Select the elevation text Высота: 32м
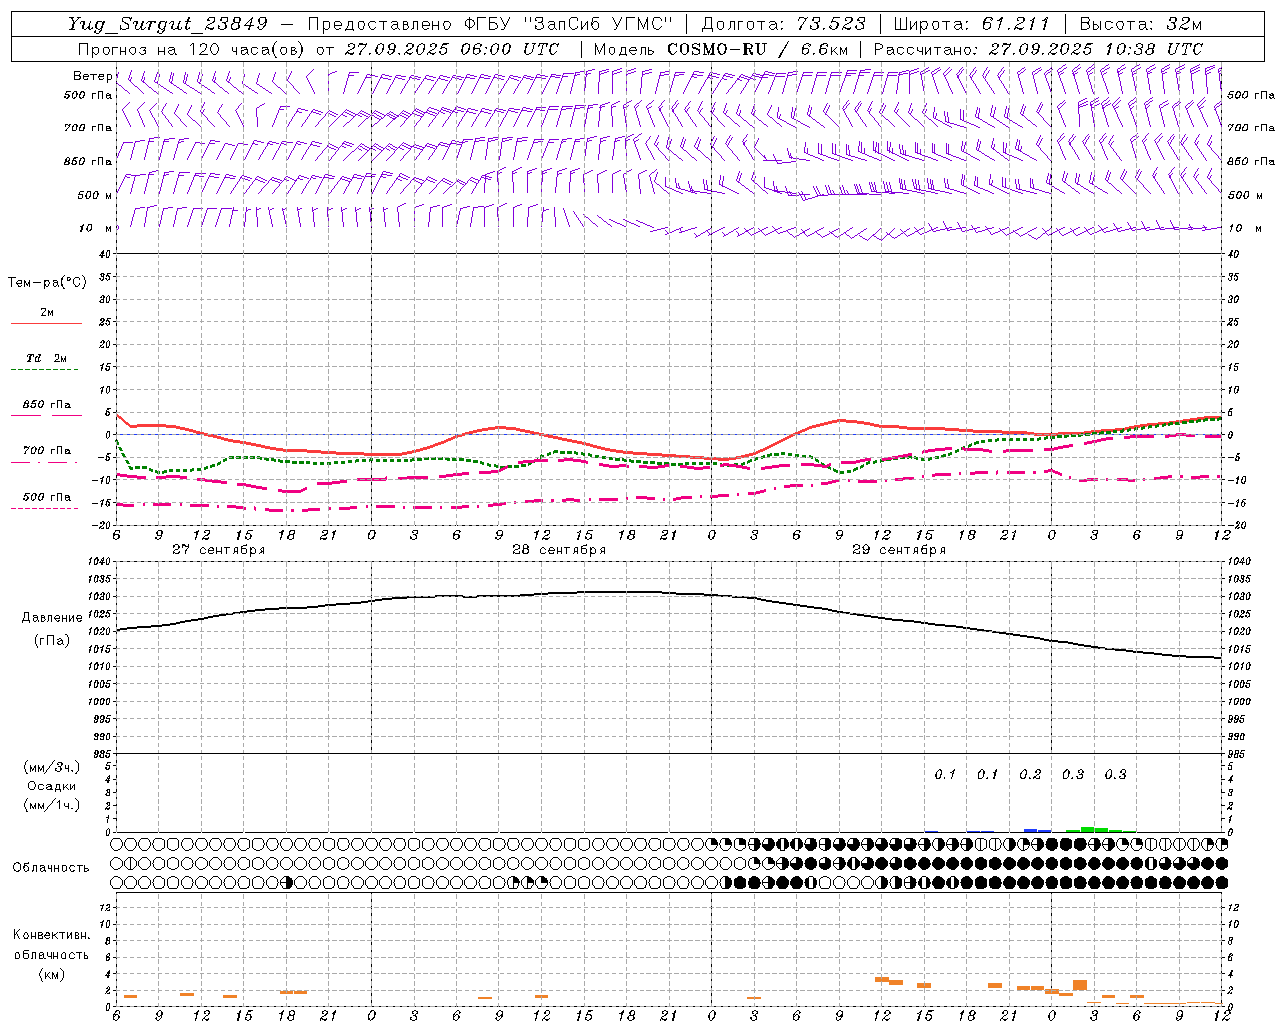1280x1024 pixels. coord(1140,24)
